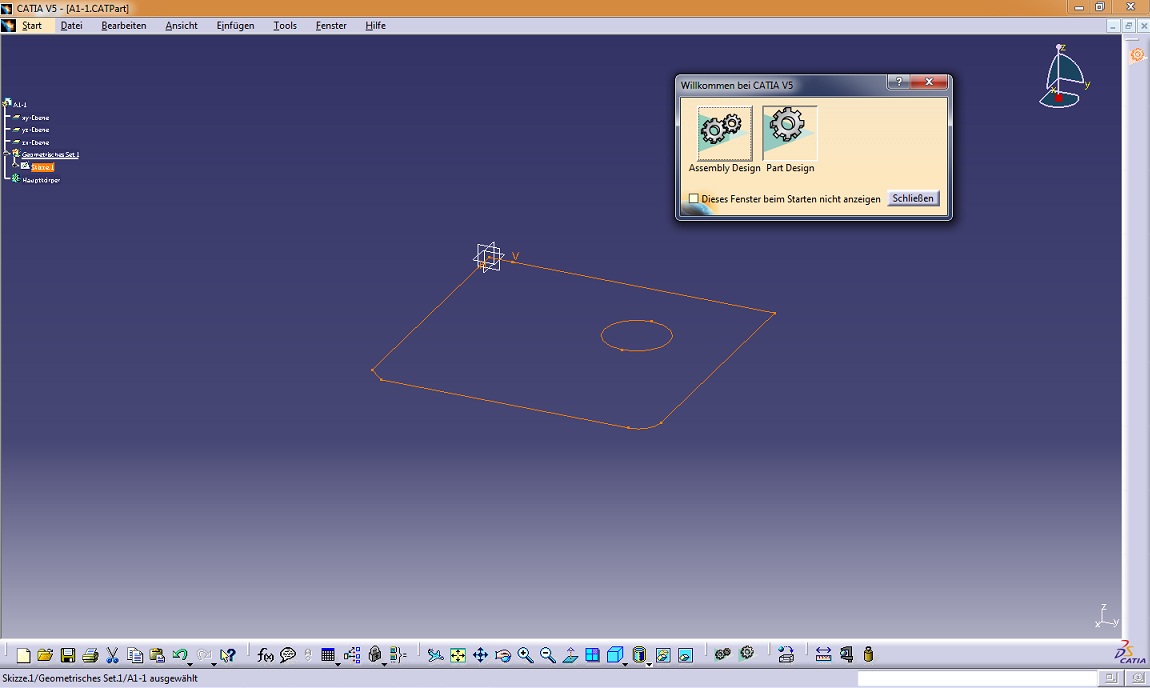
Task: Open the Datei menu
Action: click(x=71, y=26)
